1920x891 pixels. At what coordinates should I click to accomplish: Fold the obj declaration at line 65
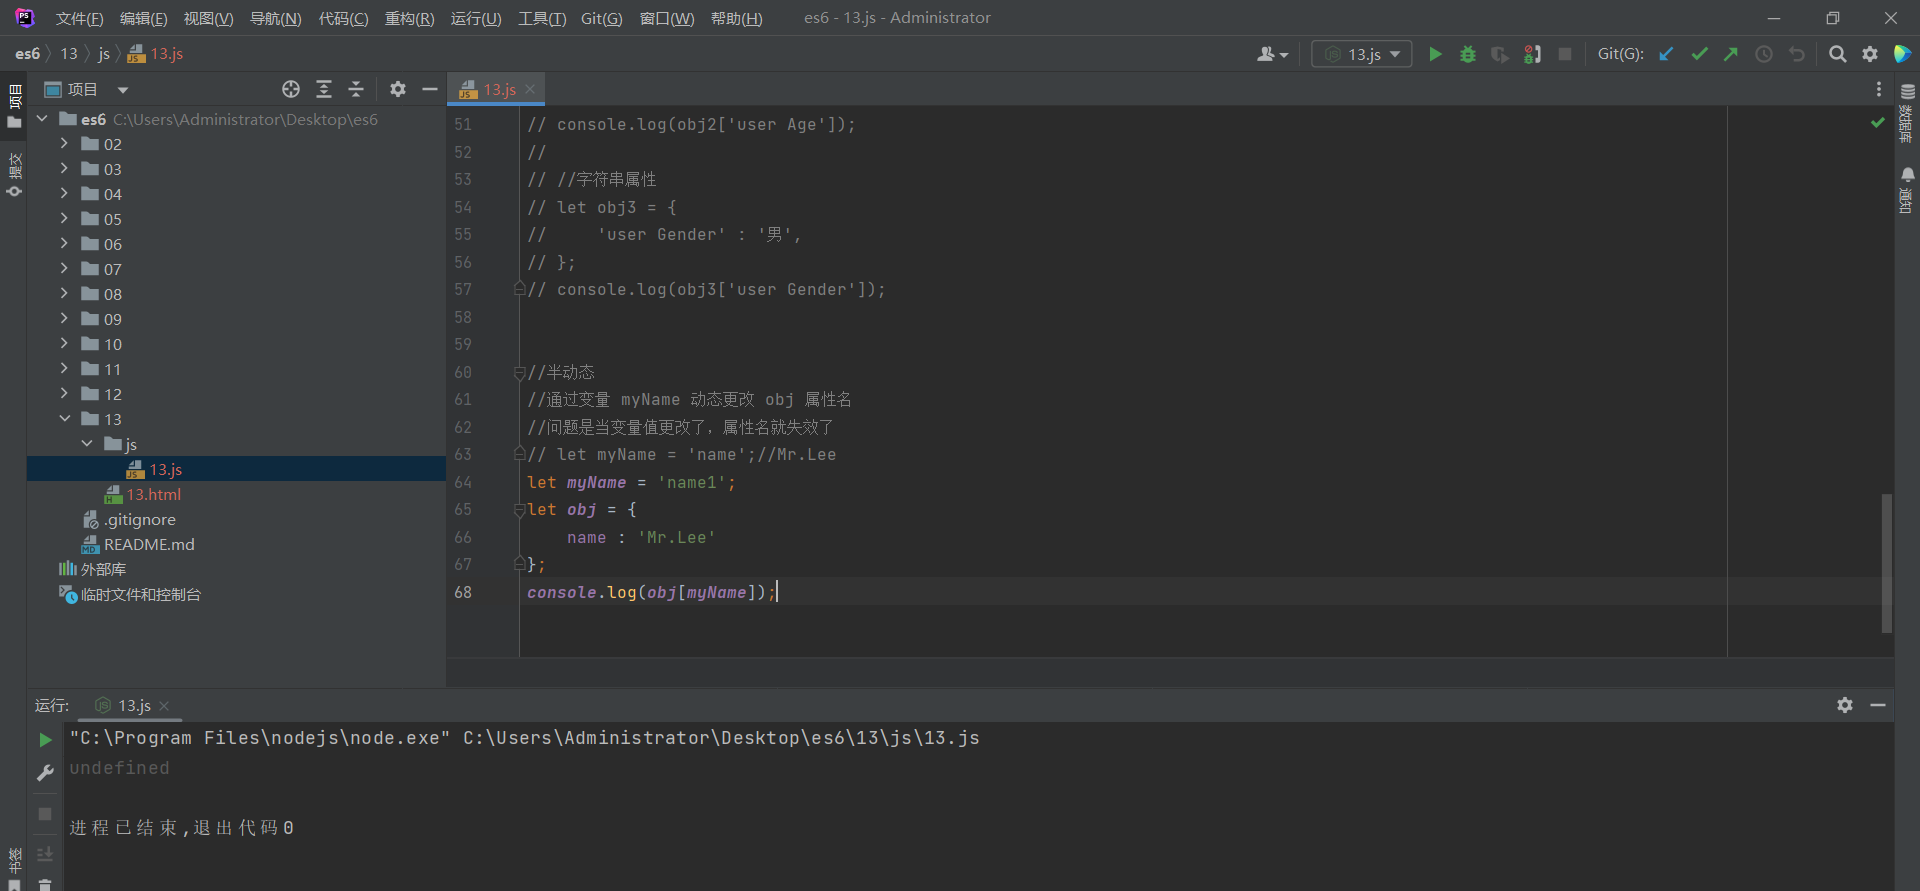pos(519,510)
